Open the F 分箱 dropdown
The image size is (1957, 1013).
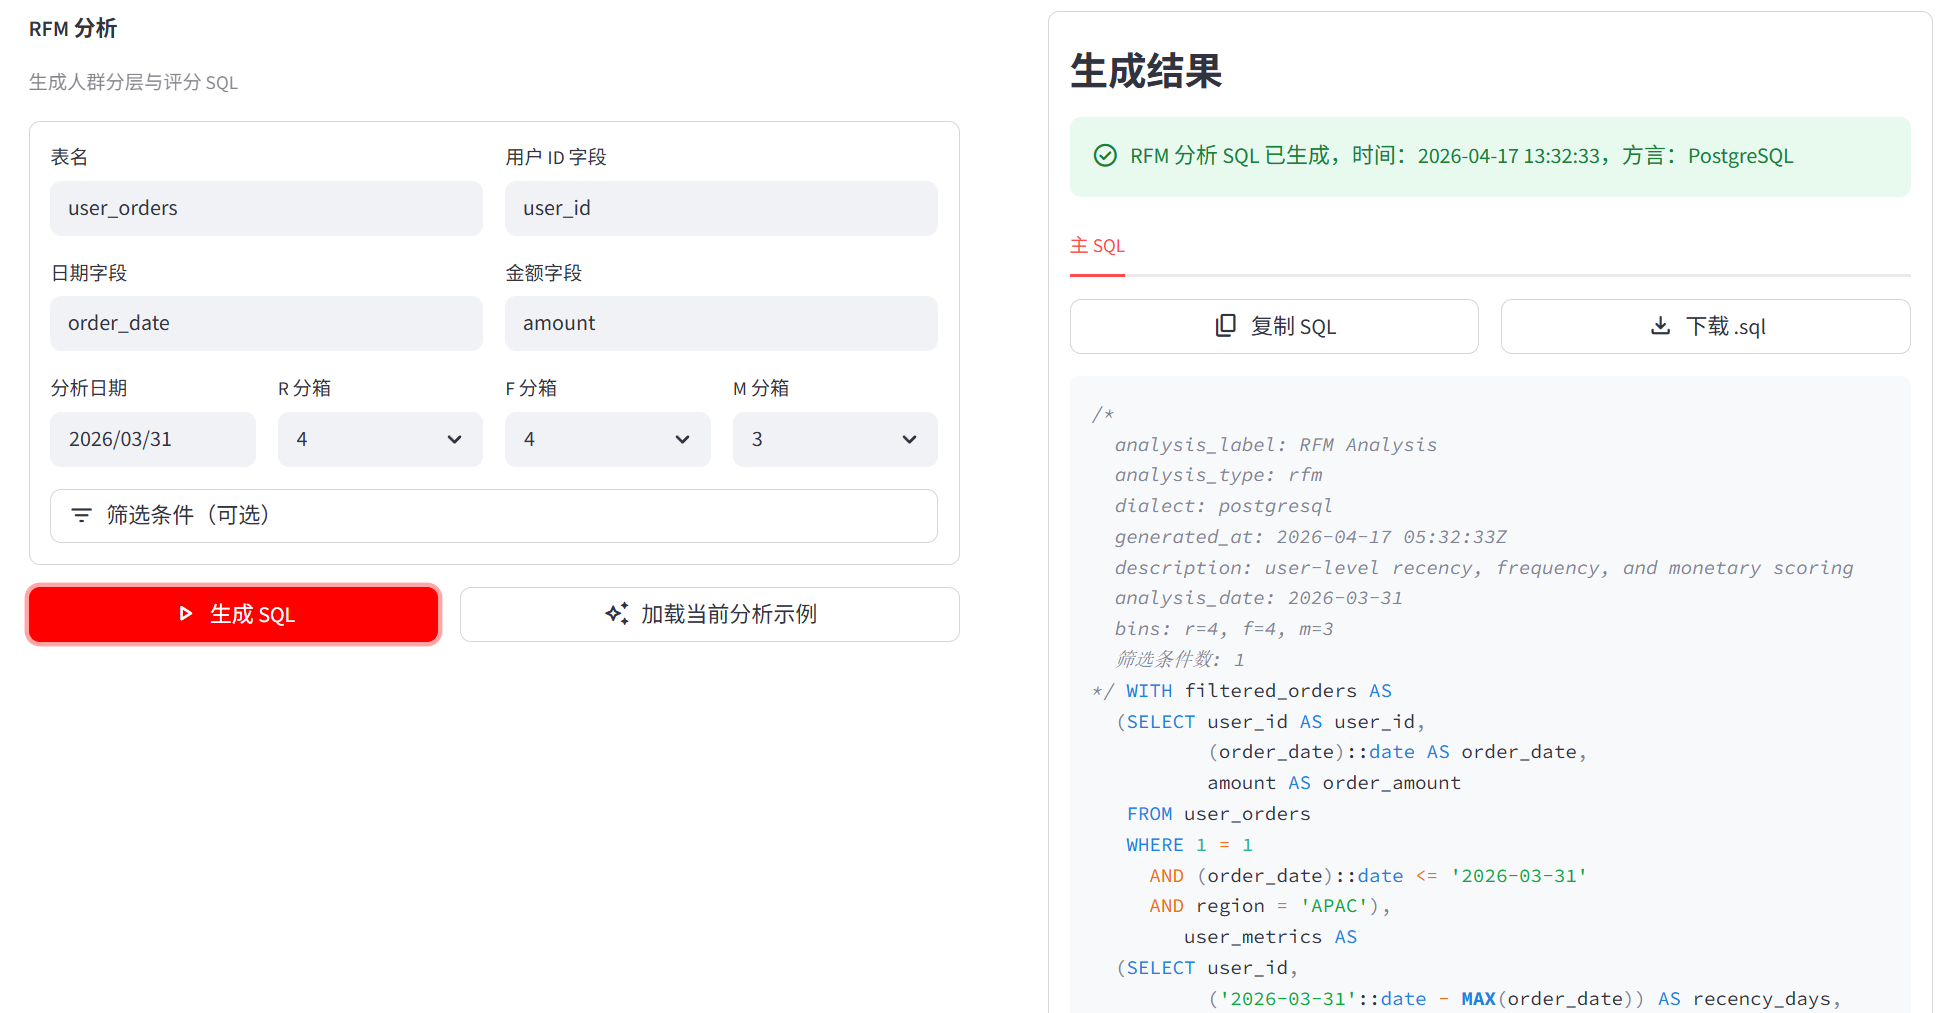[x=607, y=439]
